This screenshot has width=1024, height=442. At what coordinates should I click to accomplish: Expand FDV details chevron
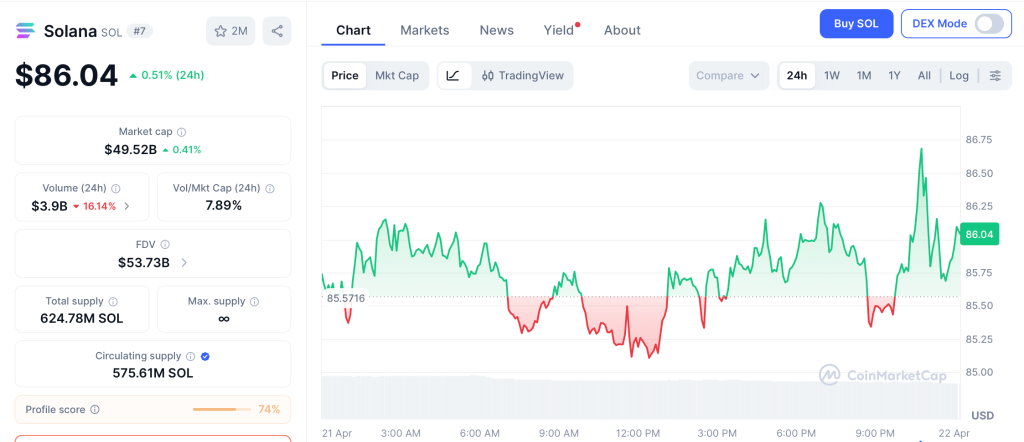[184, 263]
